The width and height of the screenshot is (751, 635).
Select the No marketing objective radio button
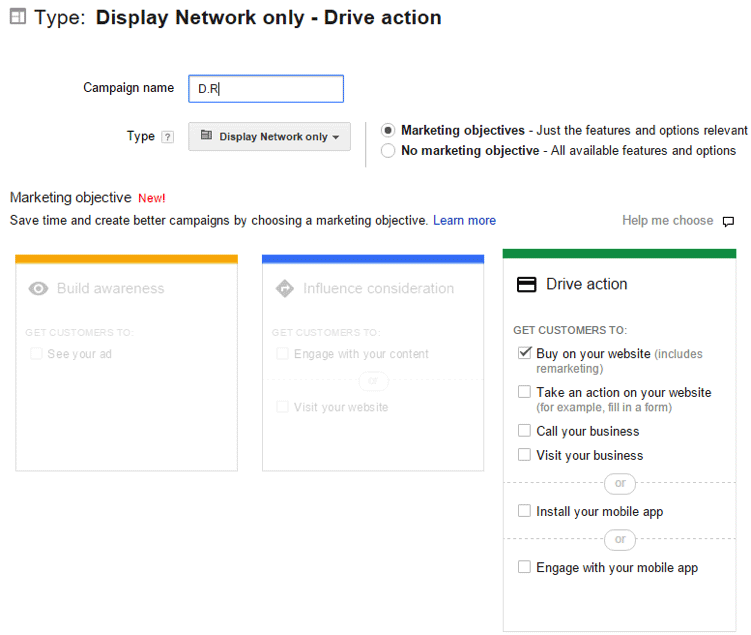pyautogui.click(x=388, y=151)
